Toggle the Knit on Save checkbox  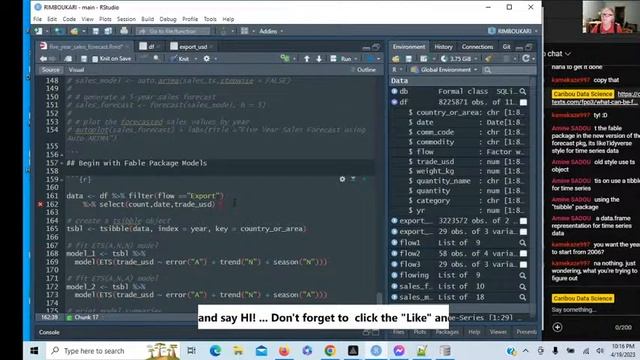[95, 59]
